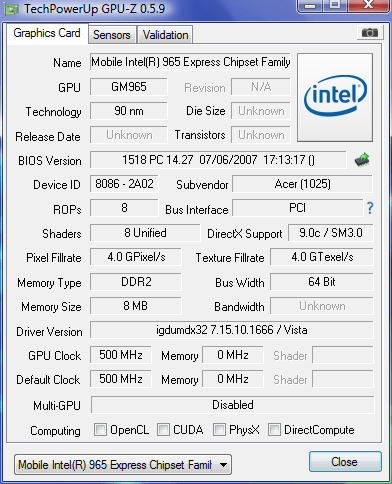Click the Memory Size 8 MB field

coord(136,306)
